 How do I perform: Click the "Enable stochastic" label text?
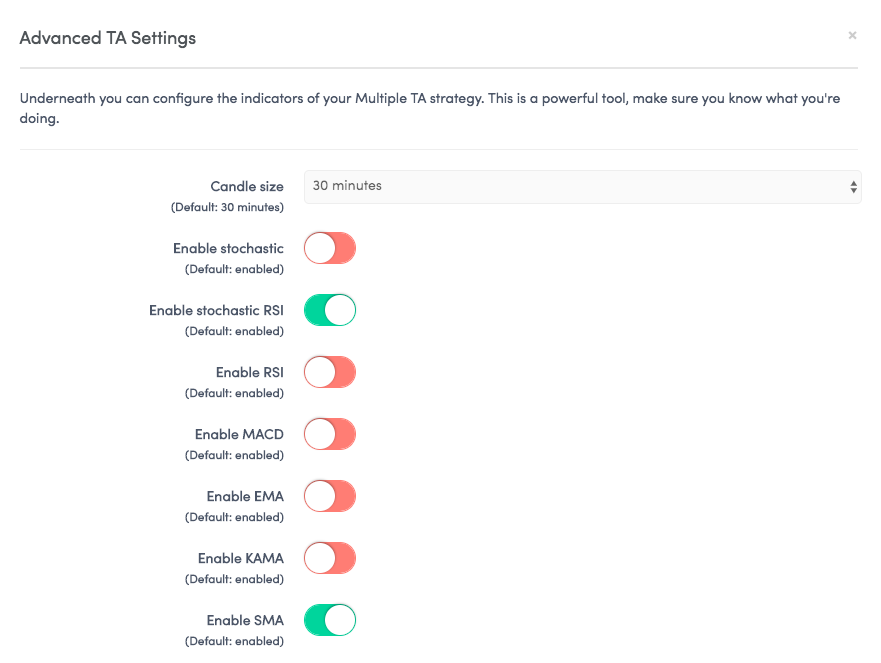[x=228, y=248]
